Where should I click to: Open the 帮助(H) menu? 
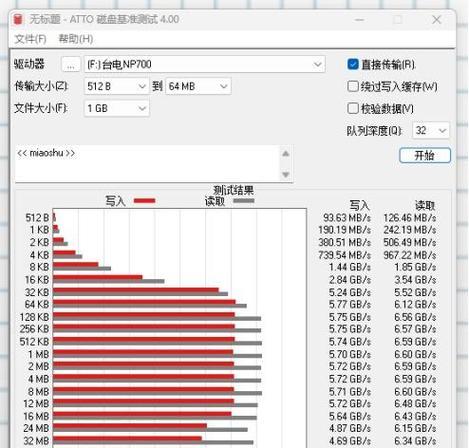click(x=76, y=39)
